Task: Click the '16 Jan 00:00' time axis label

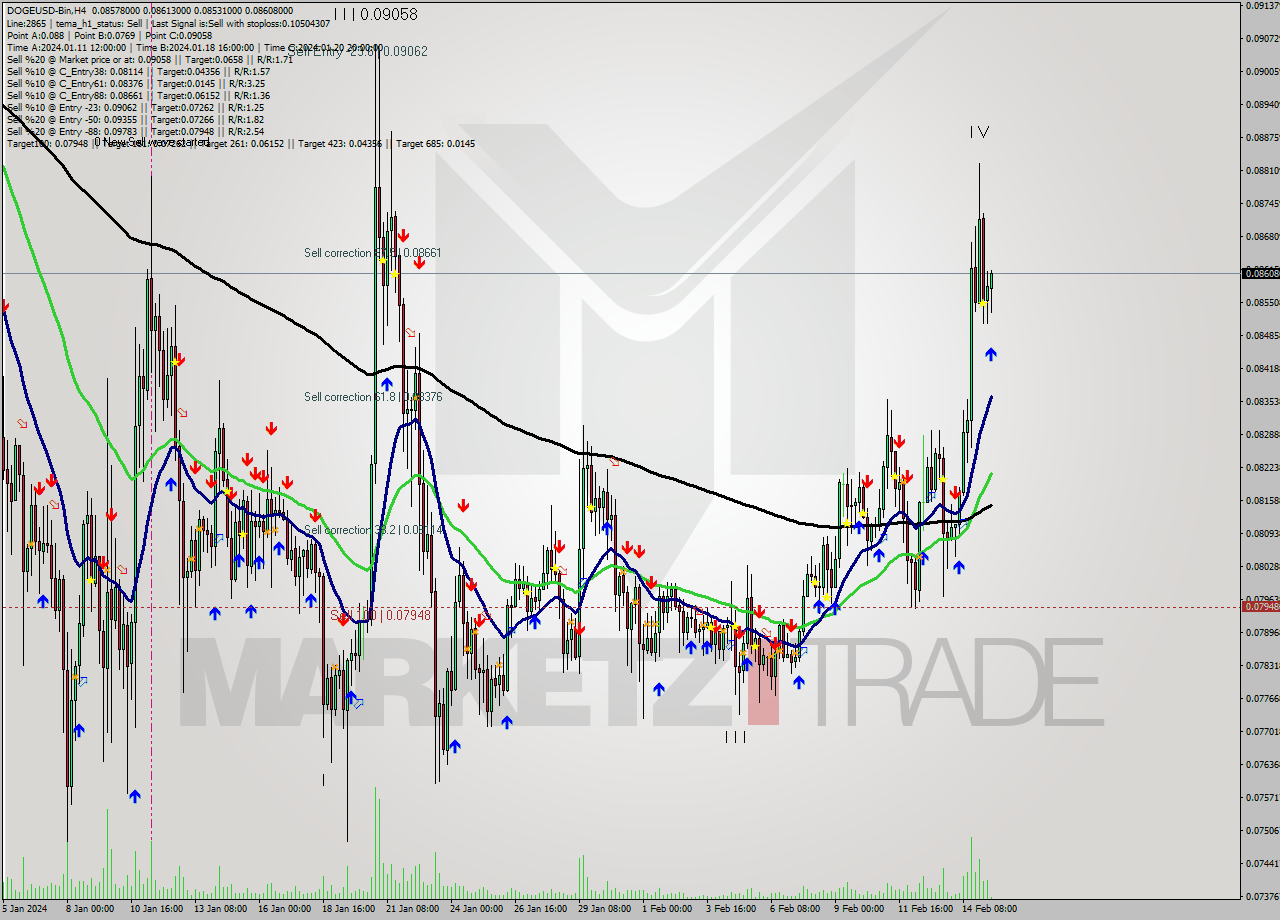Action: 285,909
